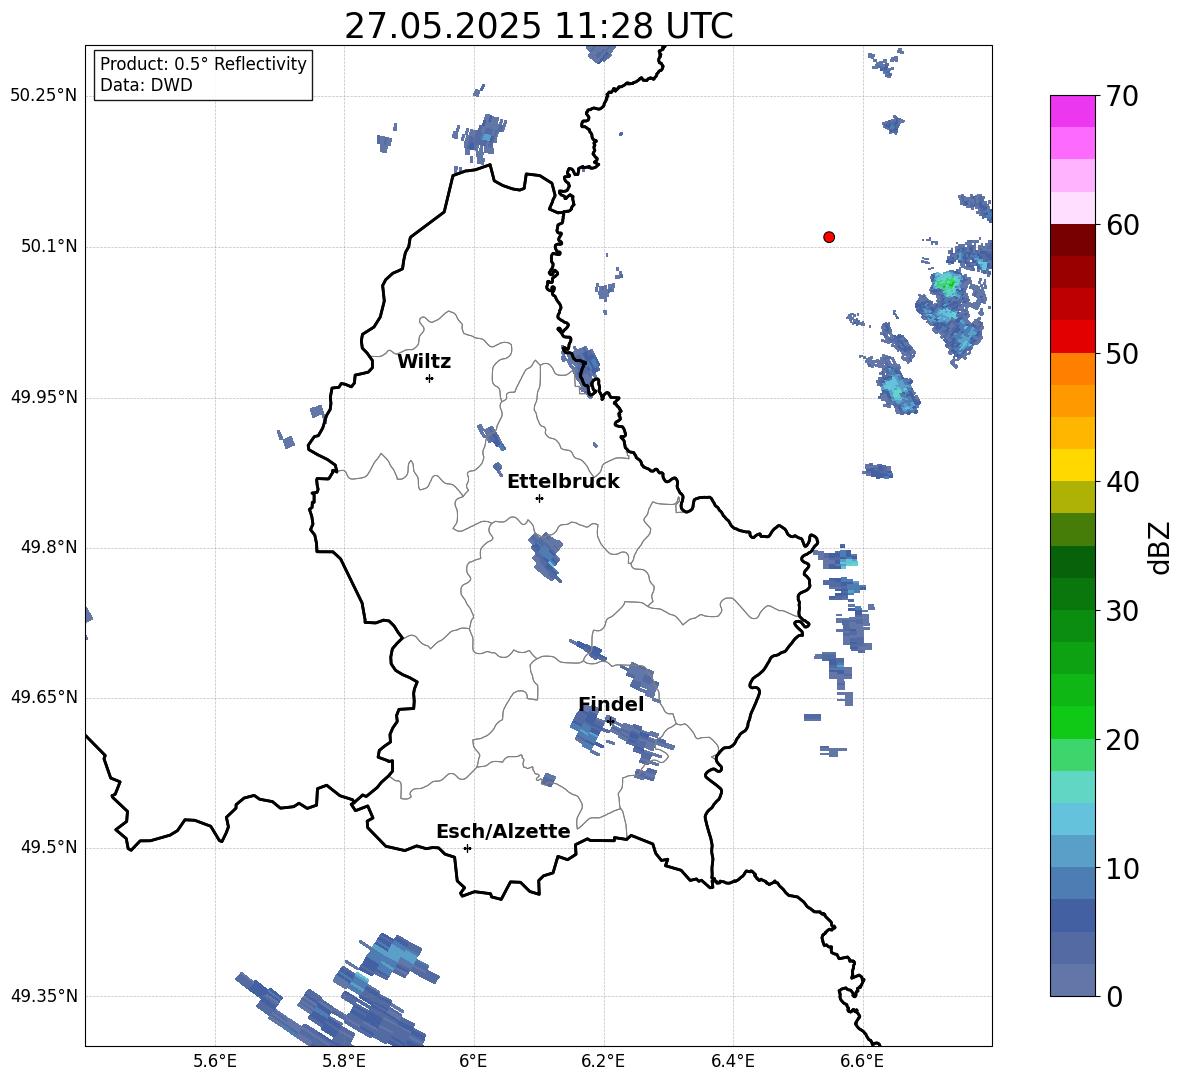Viewport: 1184px width, 1081px height.
Task: Click the Esch/Alzette location cross marker
Action: [467, 848]
